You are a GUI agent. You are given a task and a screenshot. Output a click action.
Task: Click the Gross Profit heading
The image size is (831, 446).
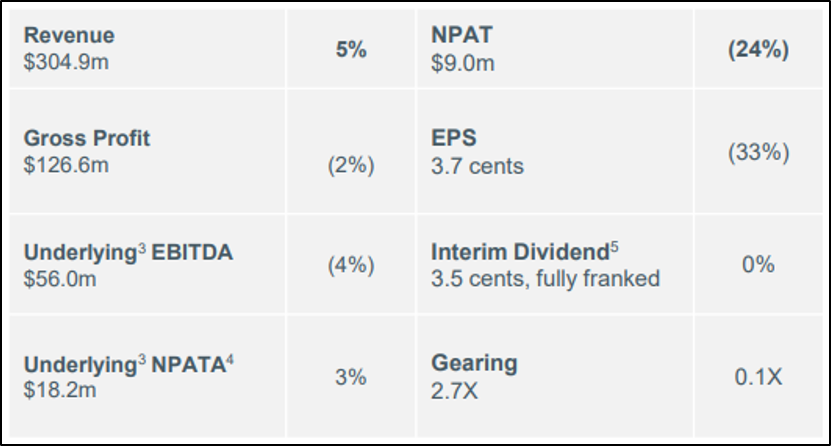pos(87,138)
